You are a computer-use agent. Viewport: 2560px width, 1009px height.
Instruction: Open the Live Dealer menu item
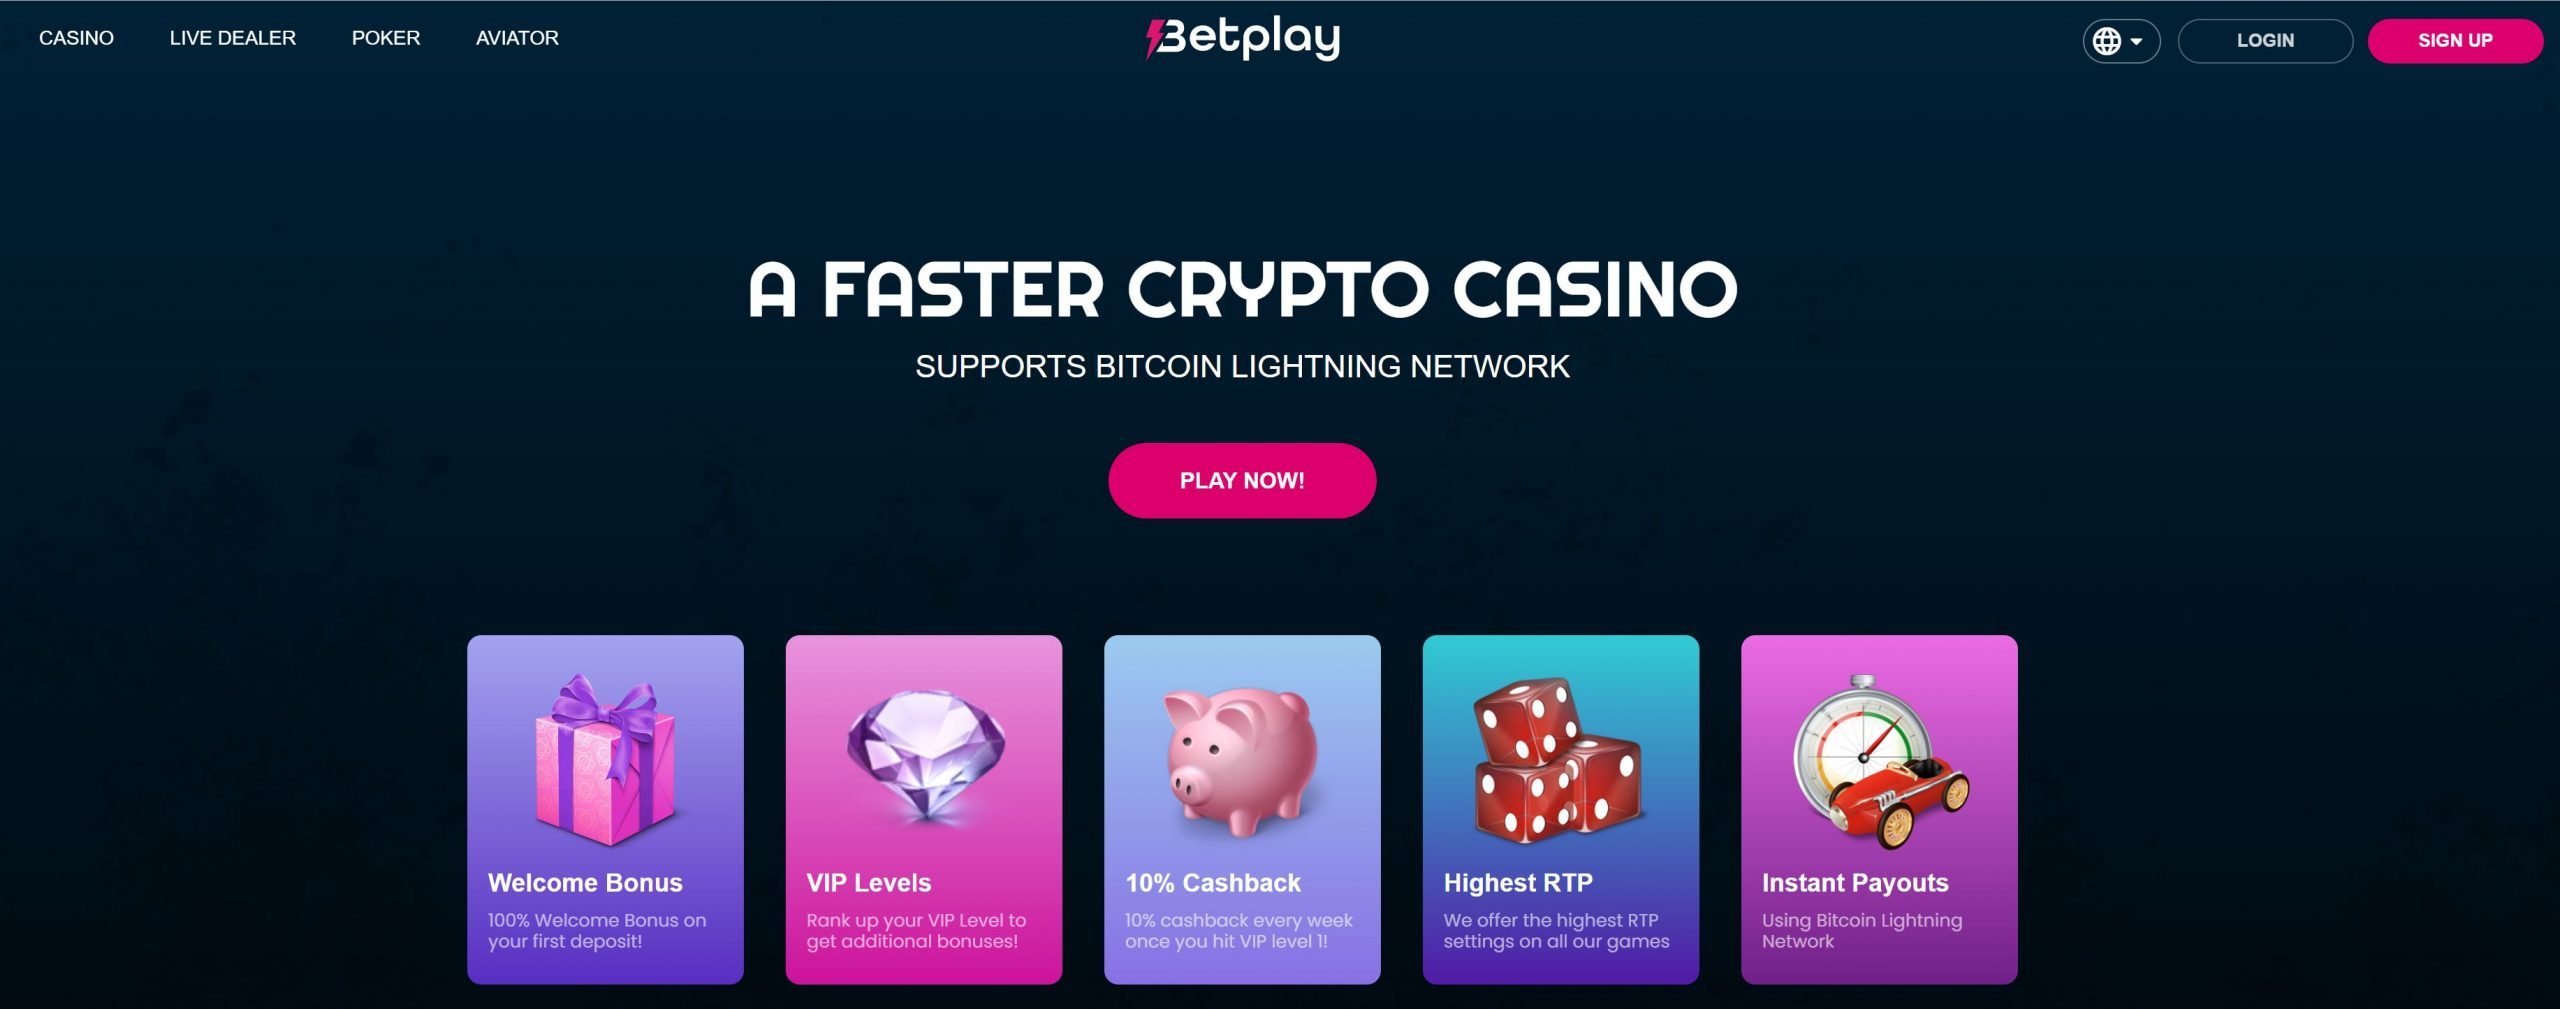233,38
